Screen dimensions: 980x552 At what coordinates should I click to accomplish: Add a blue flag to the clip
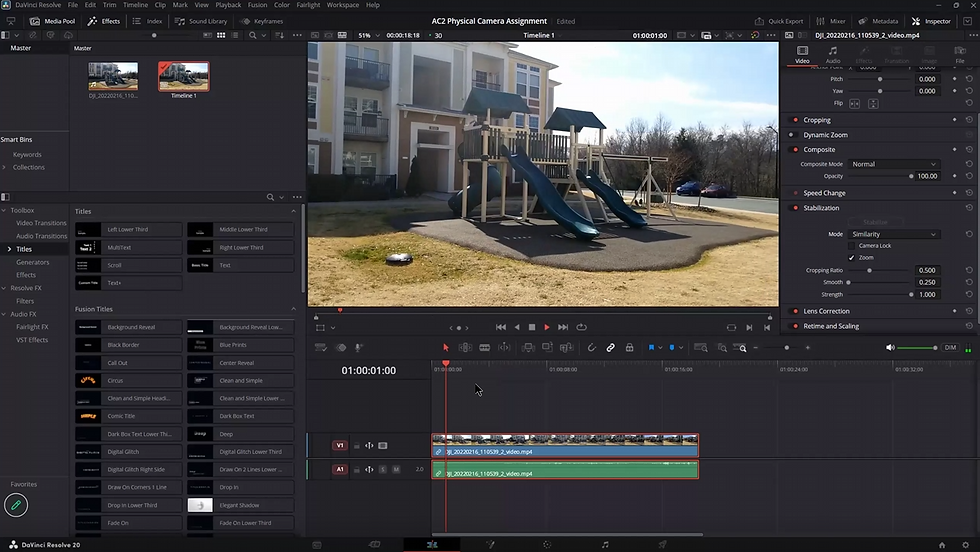click(651, 348)
